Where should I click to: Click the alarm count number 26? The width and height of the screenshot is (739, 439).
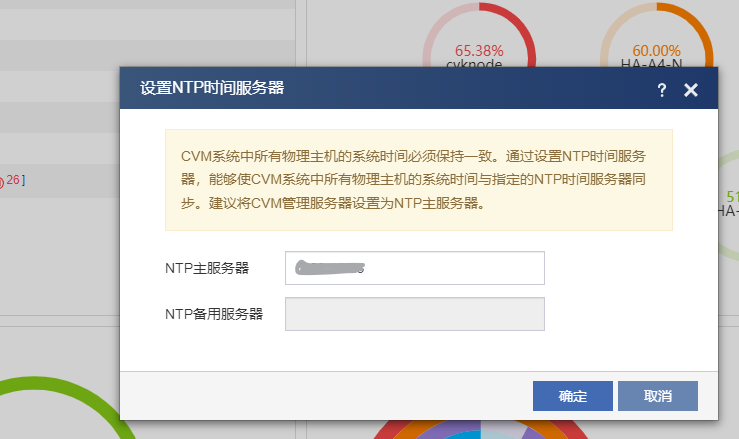tap(13, 181)
